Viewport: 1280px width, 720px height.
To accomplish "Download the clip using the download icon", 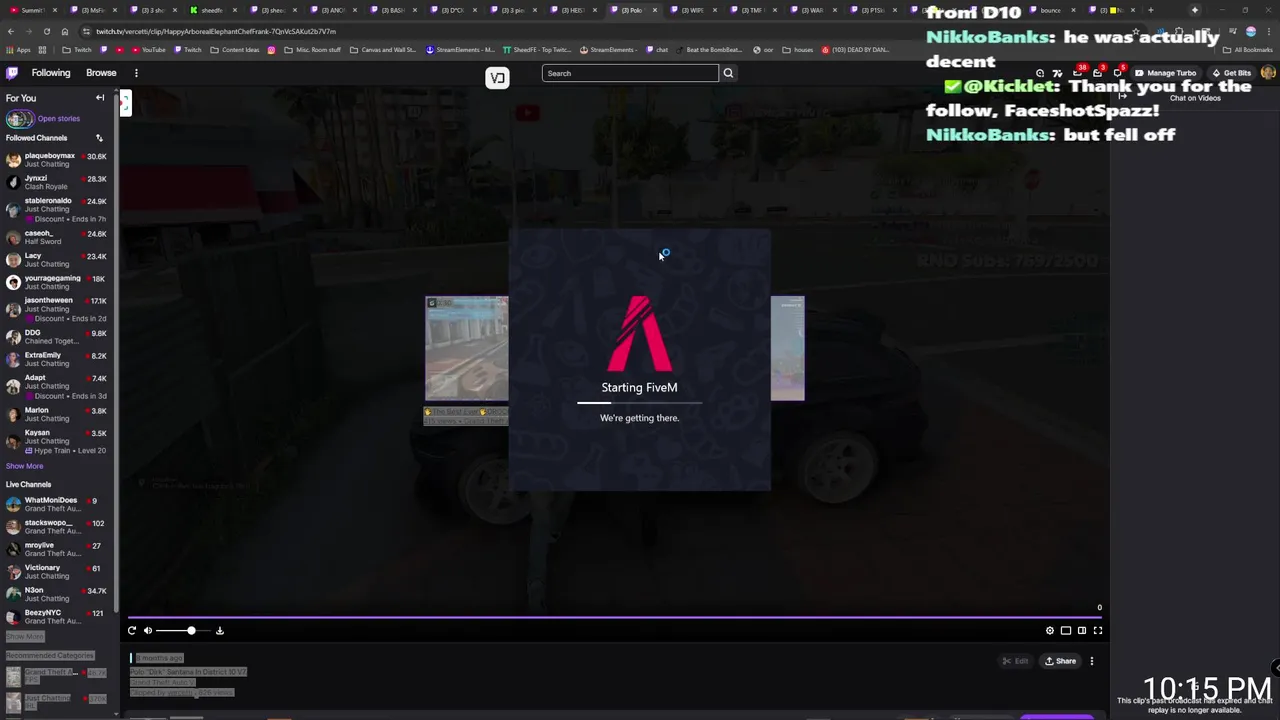I will tap(220, 630).
